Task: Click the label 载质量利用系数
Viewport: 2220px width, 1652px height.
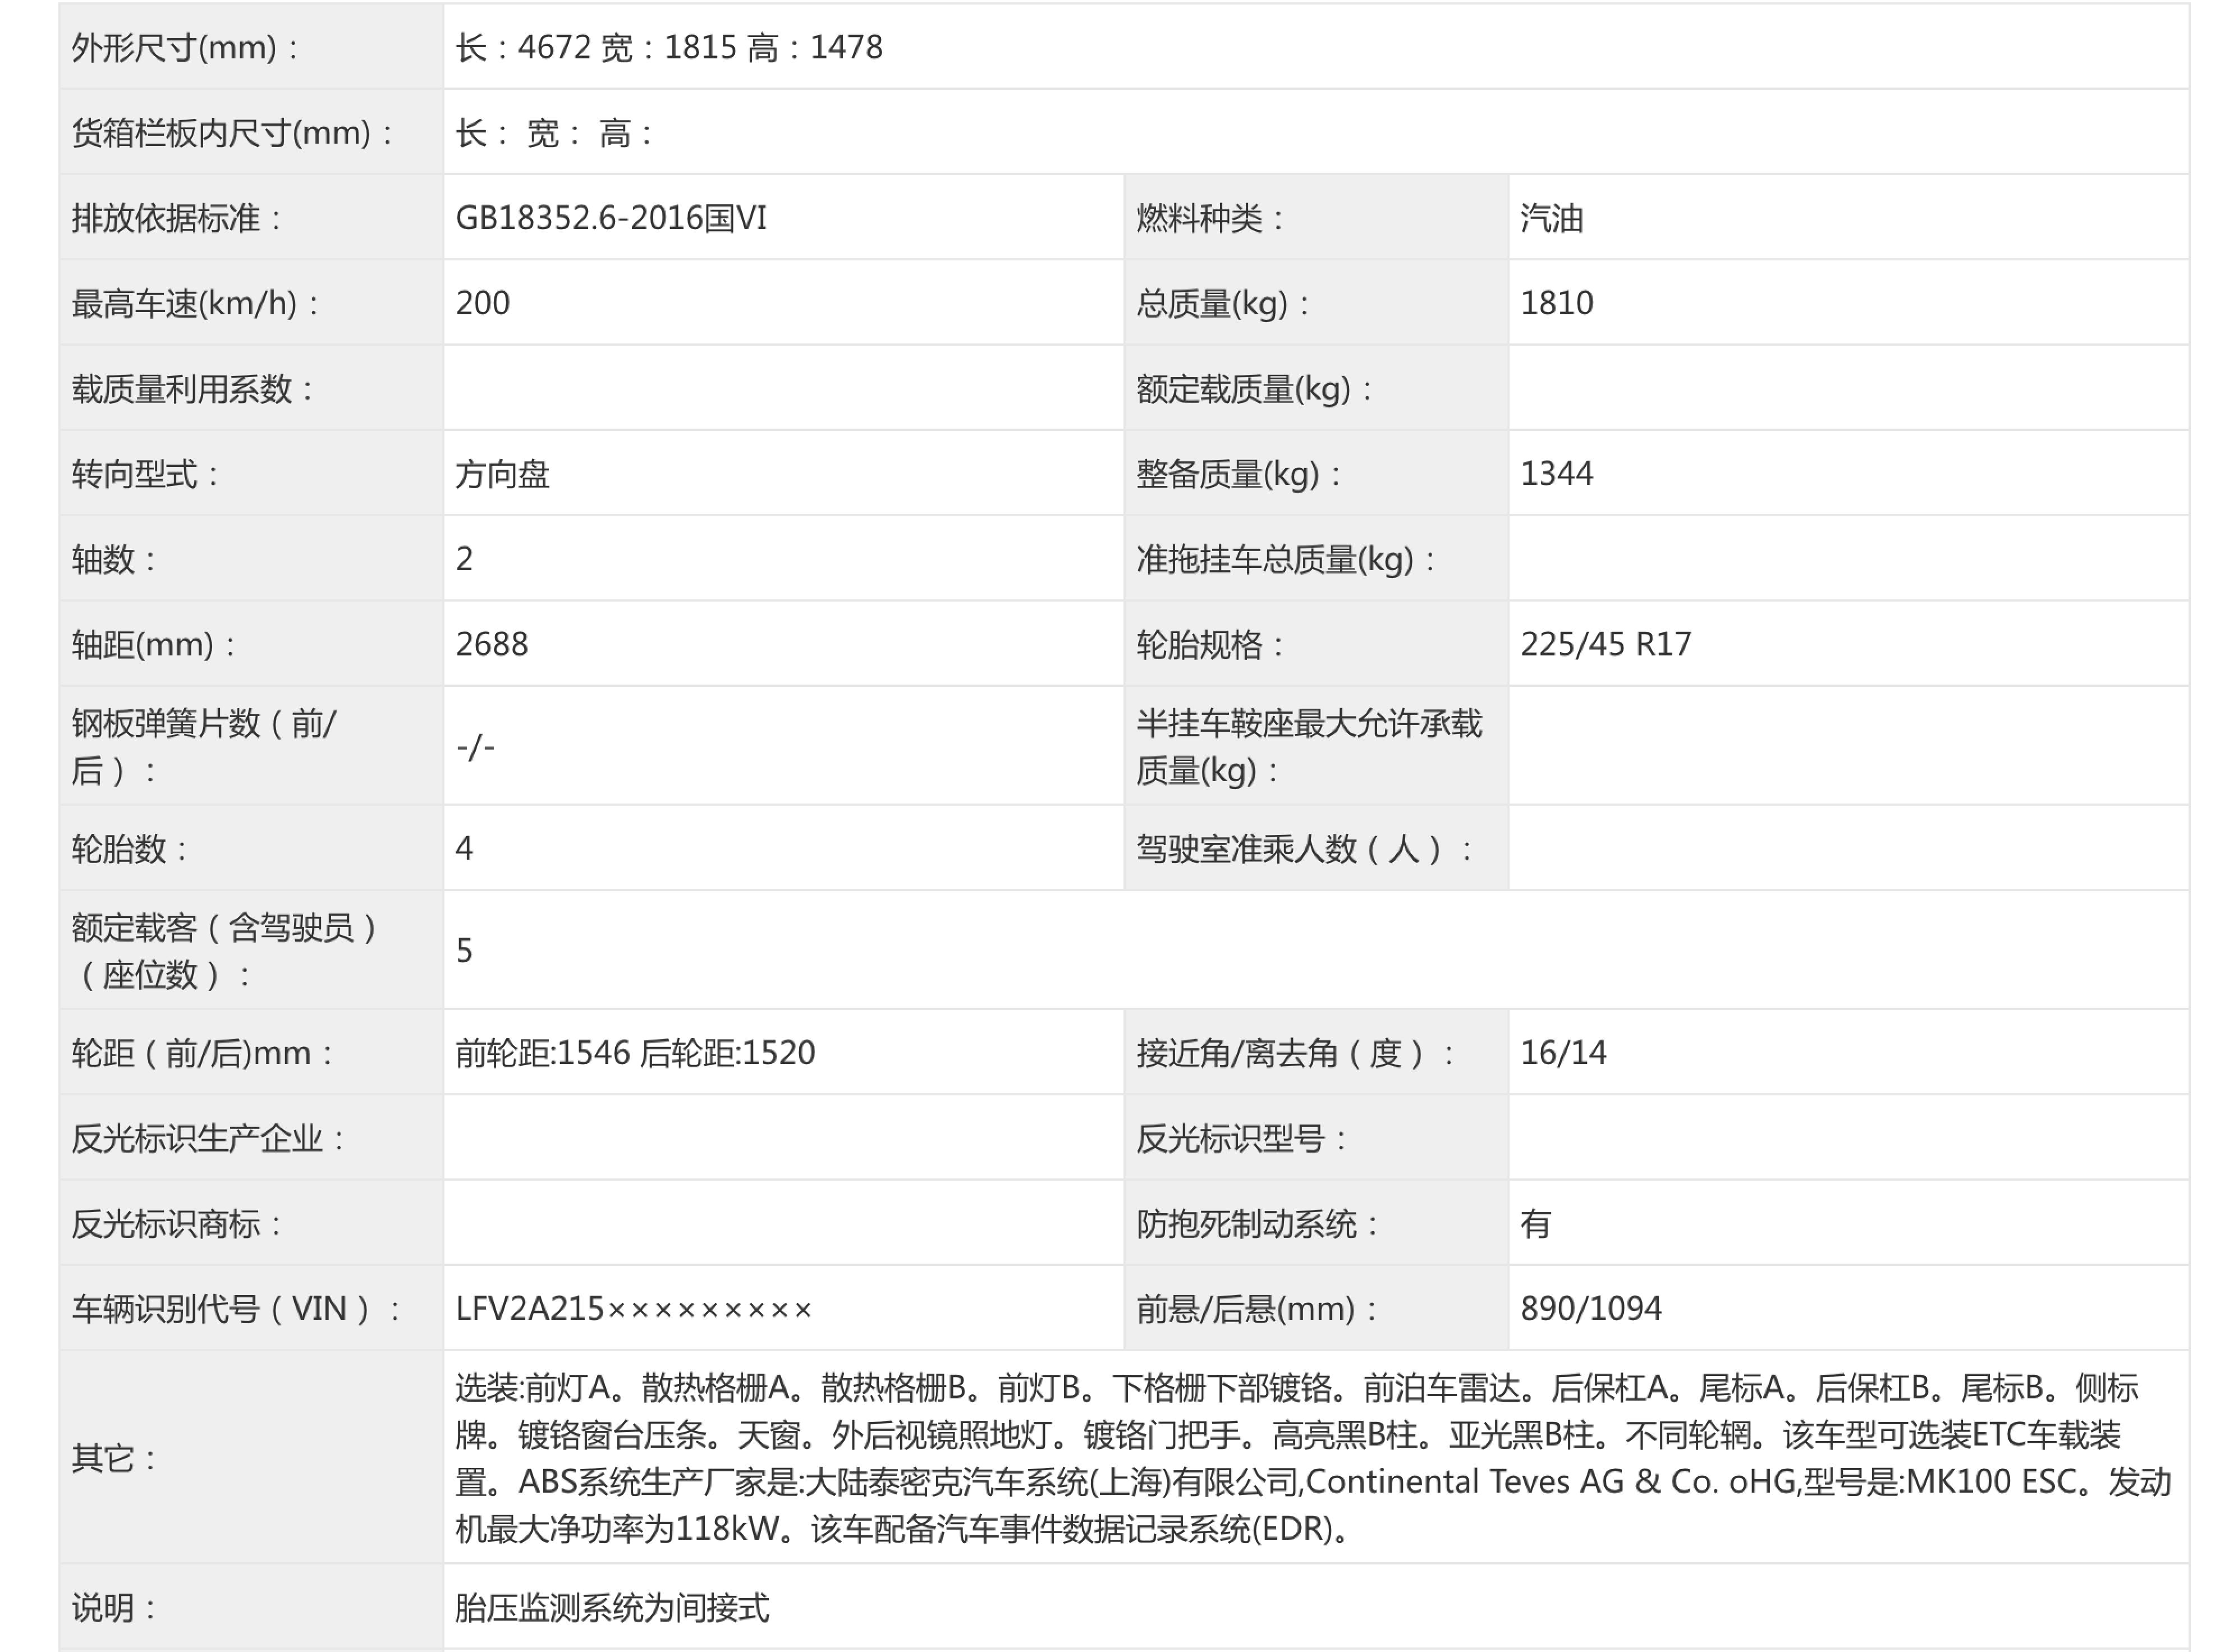Action: (192, 388)
